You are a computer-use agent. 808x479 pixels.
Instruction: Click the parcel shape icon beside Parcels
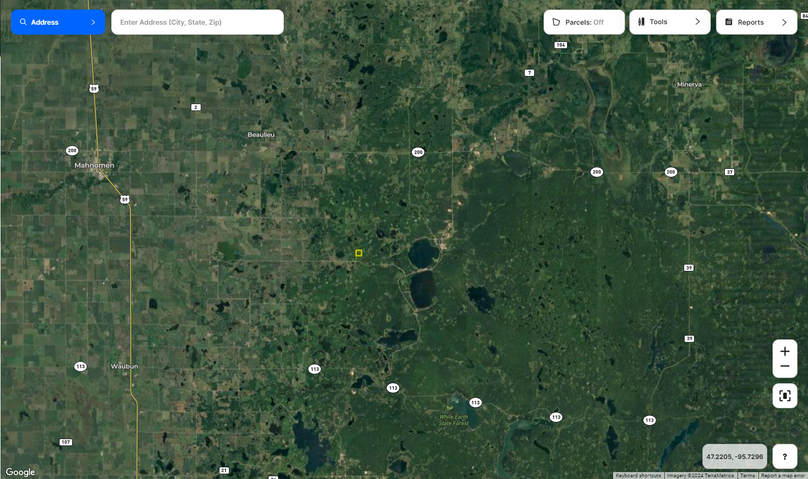coord(556,22)
